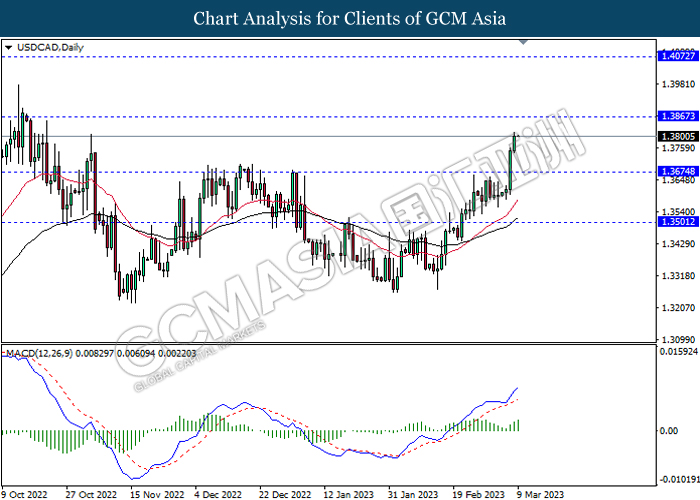This screenshot has width=700, height=500.
Task: Click the 1.30990 price axis value
Action: point(679,340)
